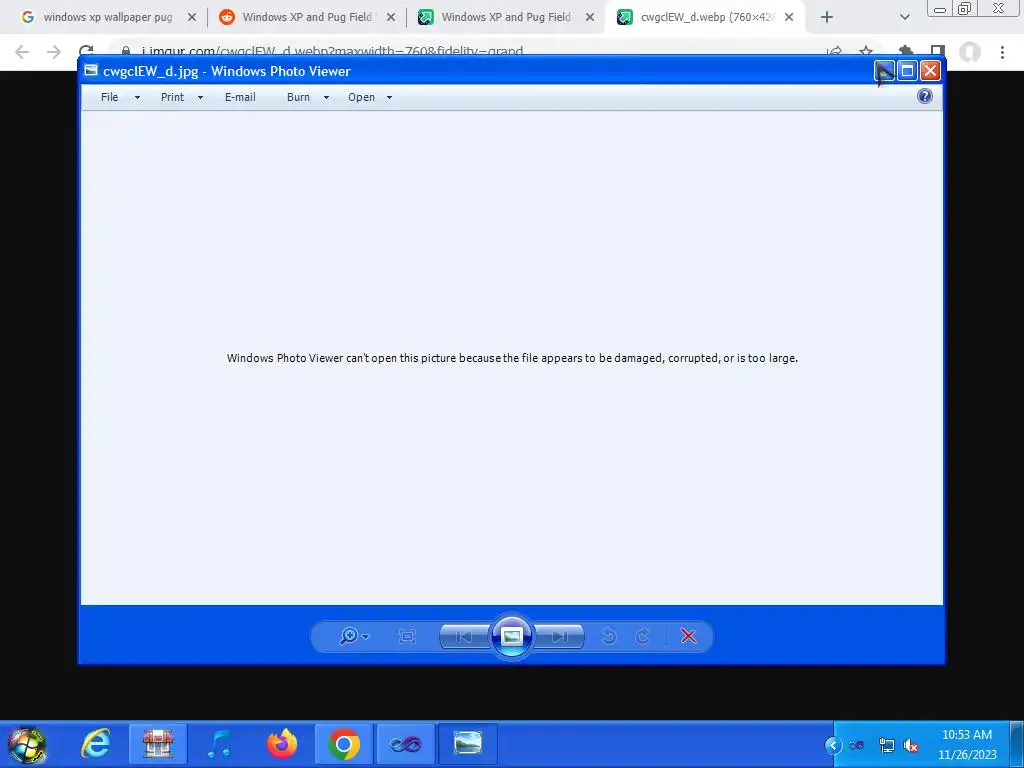Close the Windows Photo Viewer window

930,71
